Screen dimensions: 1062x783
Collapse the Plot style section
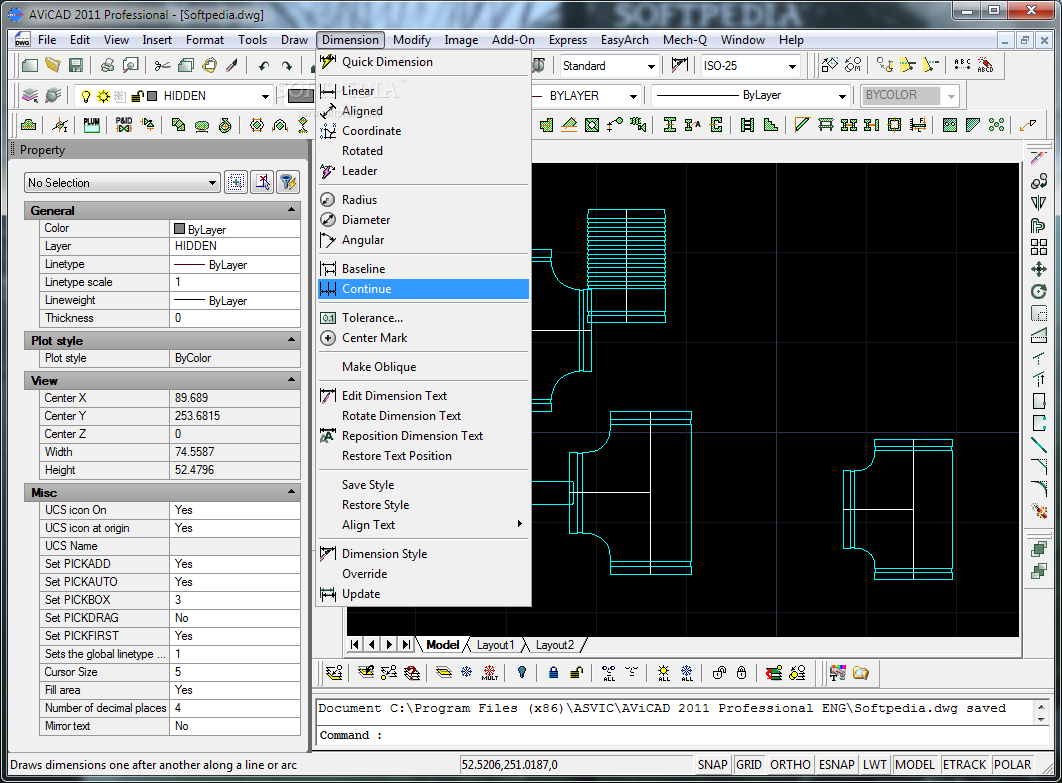[x=292, y=339]
